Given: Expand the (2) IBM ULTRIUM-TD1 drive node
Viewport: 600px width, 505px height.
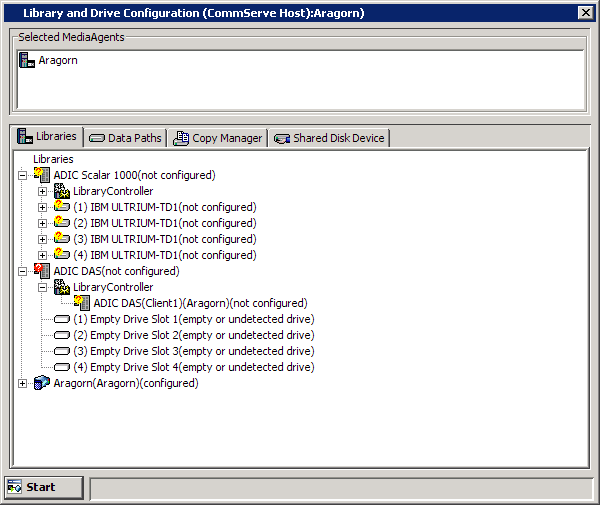Looking at the screenshot, I should tap(42, 223).
